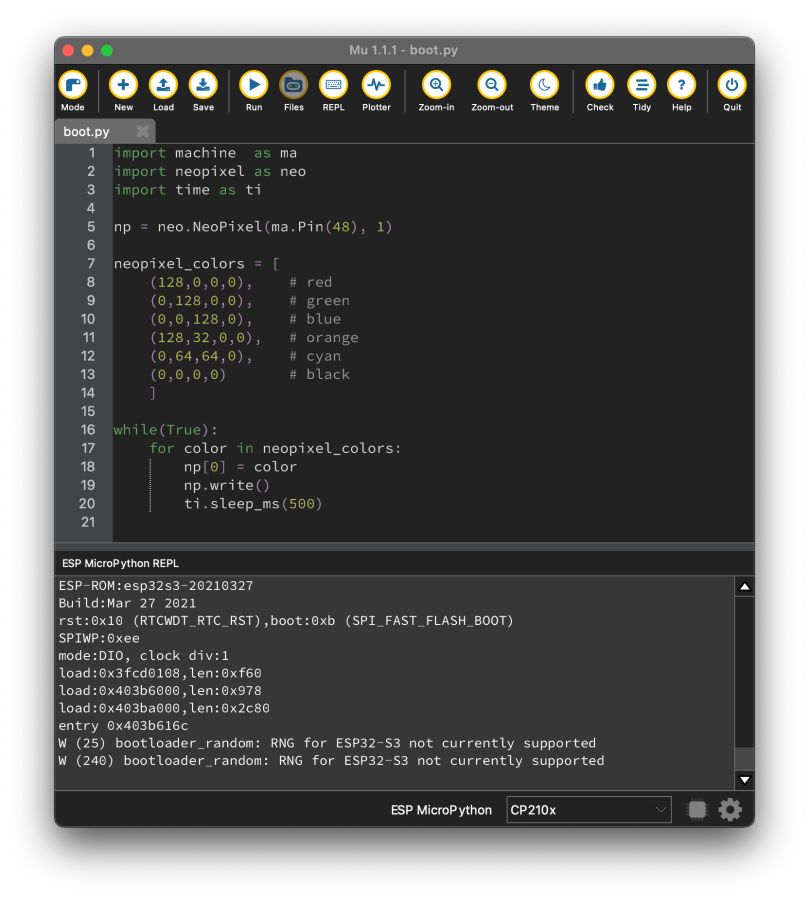Tidy the code formatting
This screenshot has width=809, height=899.
(x=642, y=91)
